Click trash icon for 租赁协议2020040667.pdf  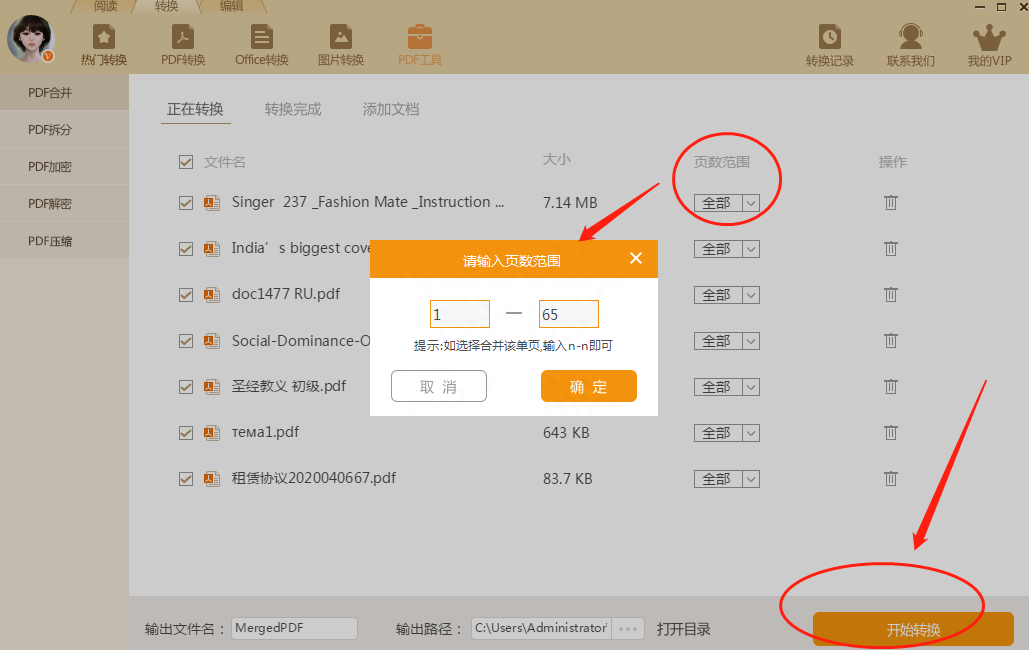pos(890,479)
